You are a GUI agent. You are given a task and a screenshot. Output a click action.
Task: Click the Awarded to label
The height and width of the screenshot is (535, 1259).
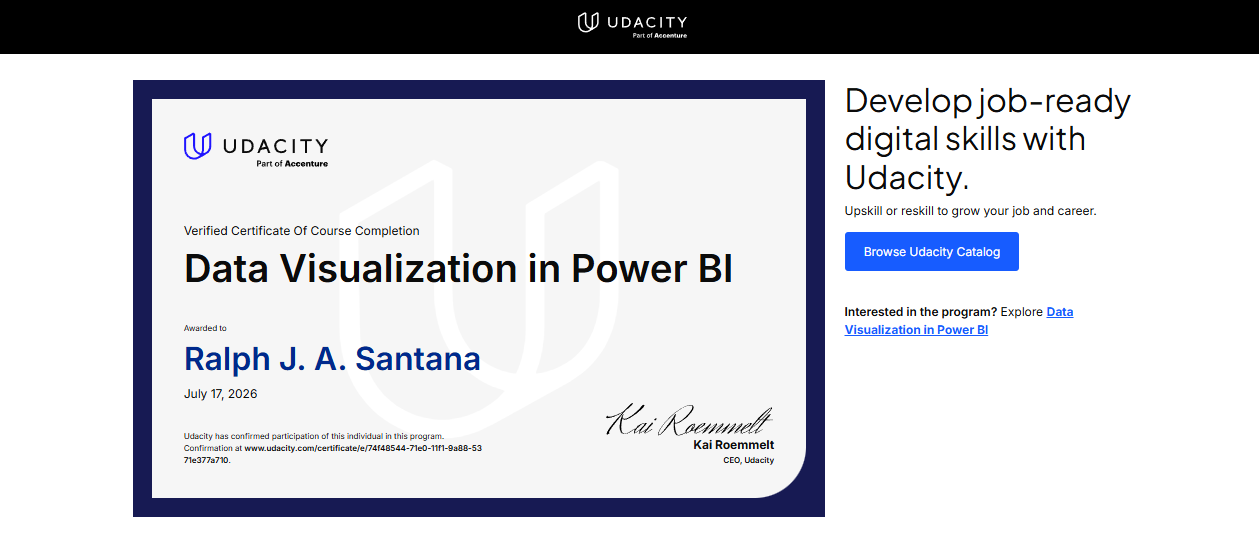pos(205,328)
